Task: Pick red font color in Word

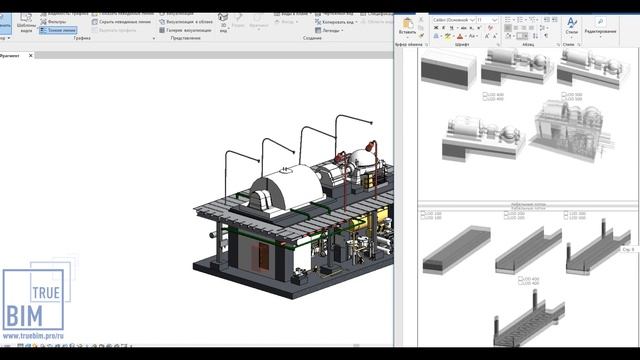Action: [460, 36]
